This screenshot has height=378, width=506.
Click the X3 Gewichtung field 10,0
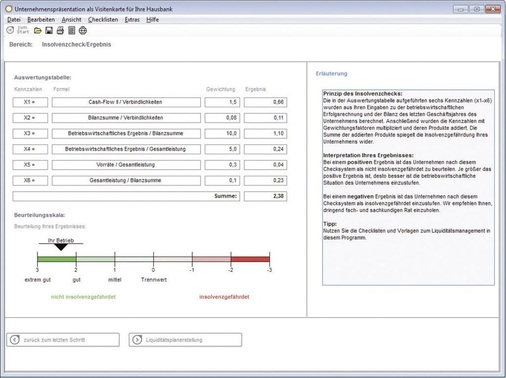tap(222, 133)
